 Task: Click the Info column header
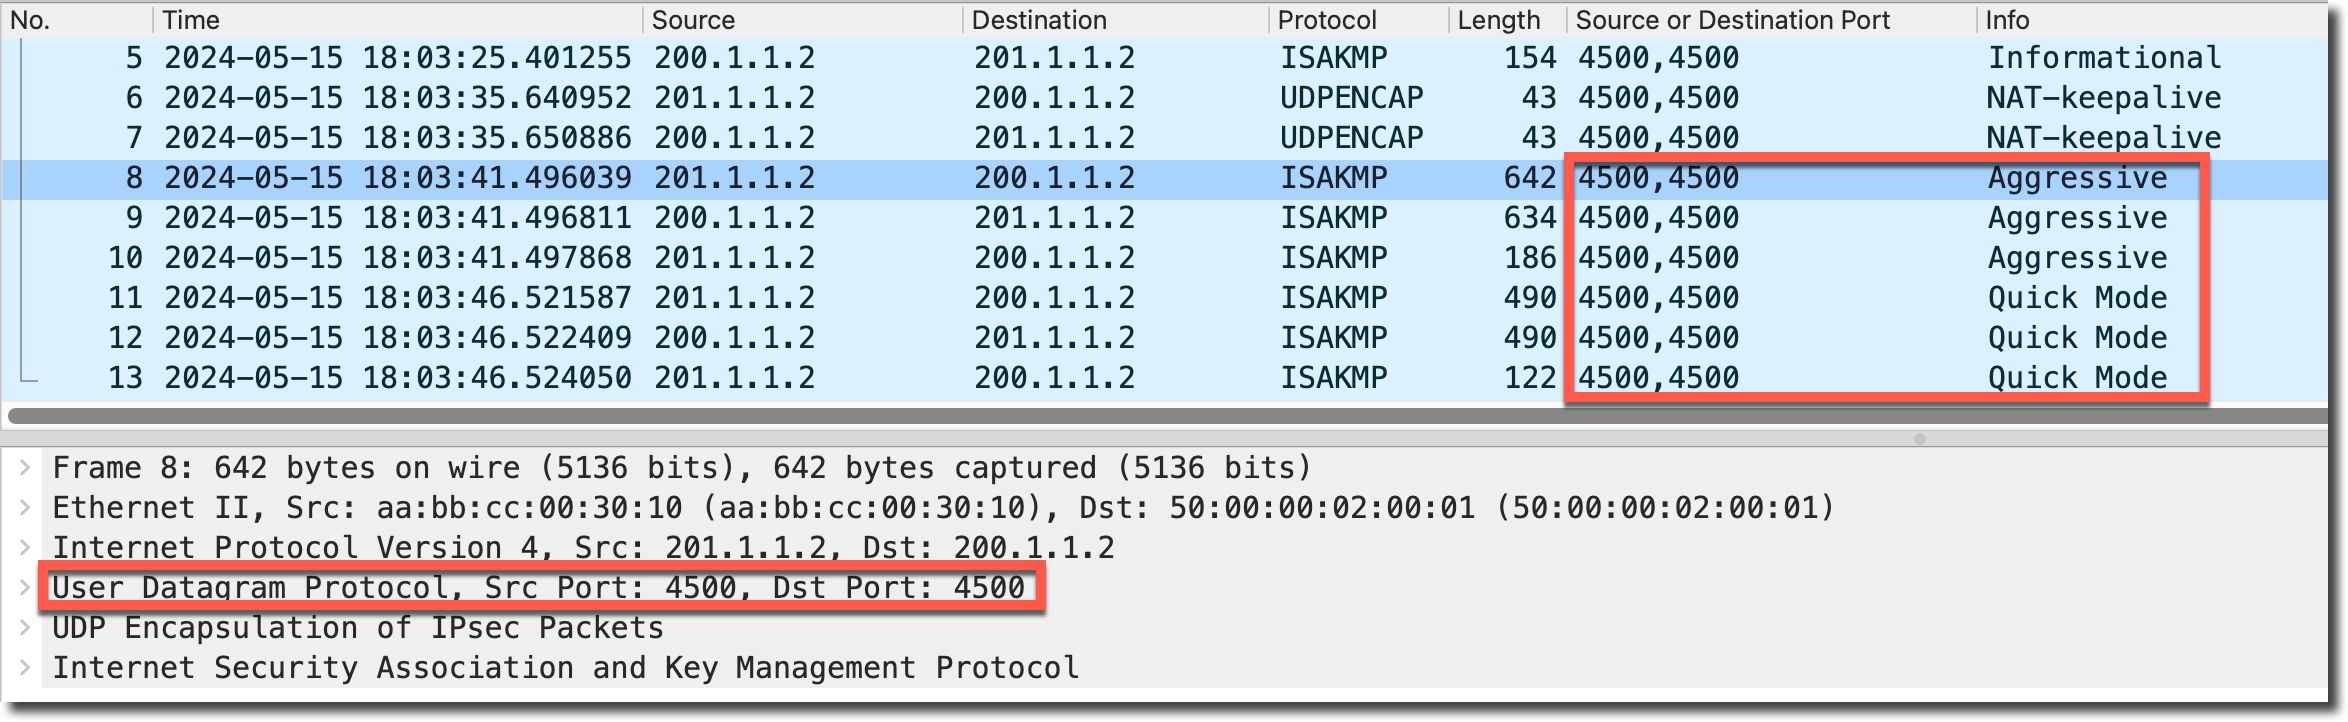[2007, 20]
